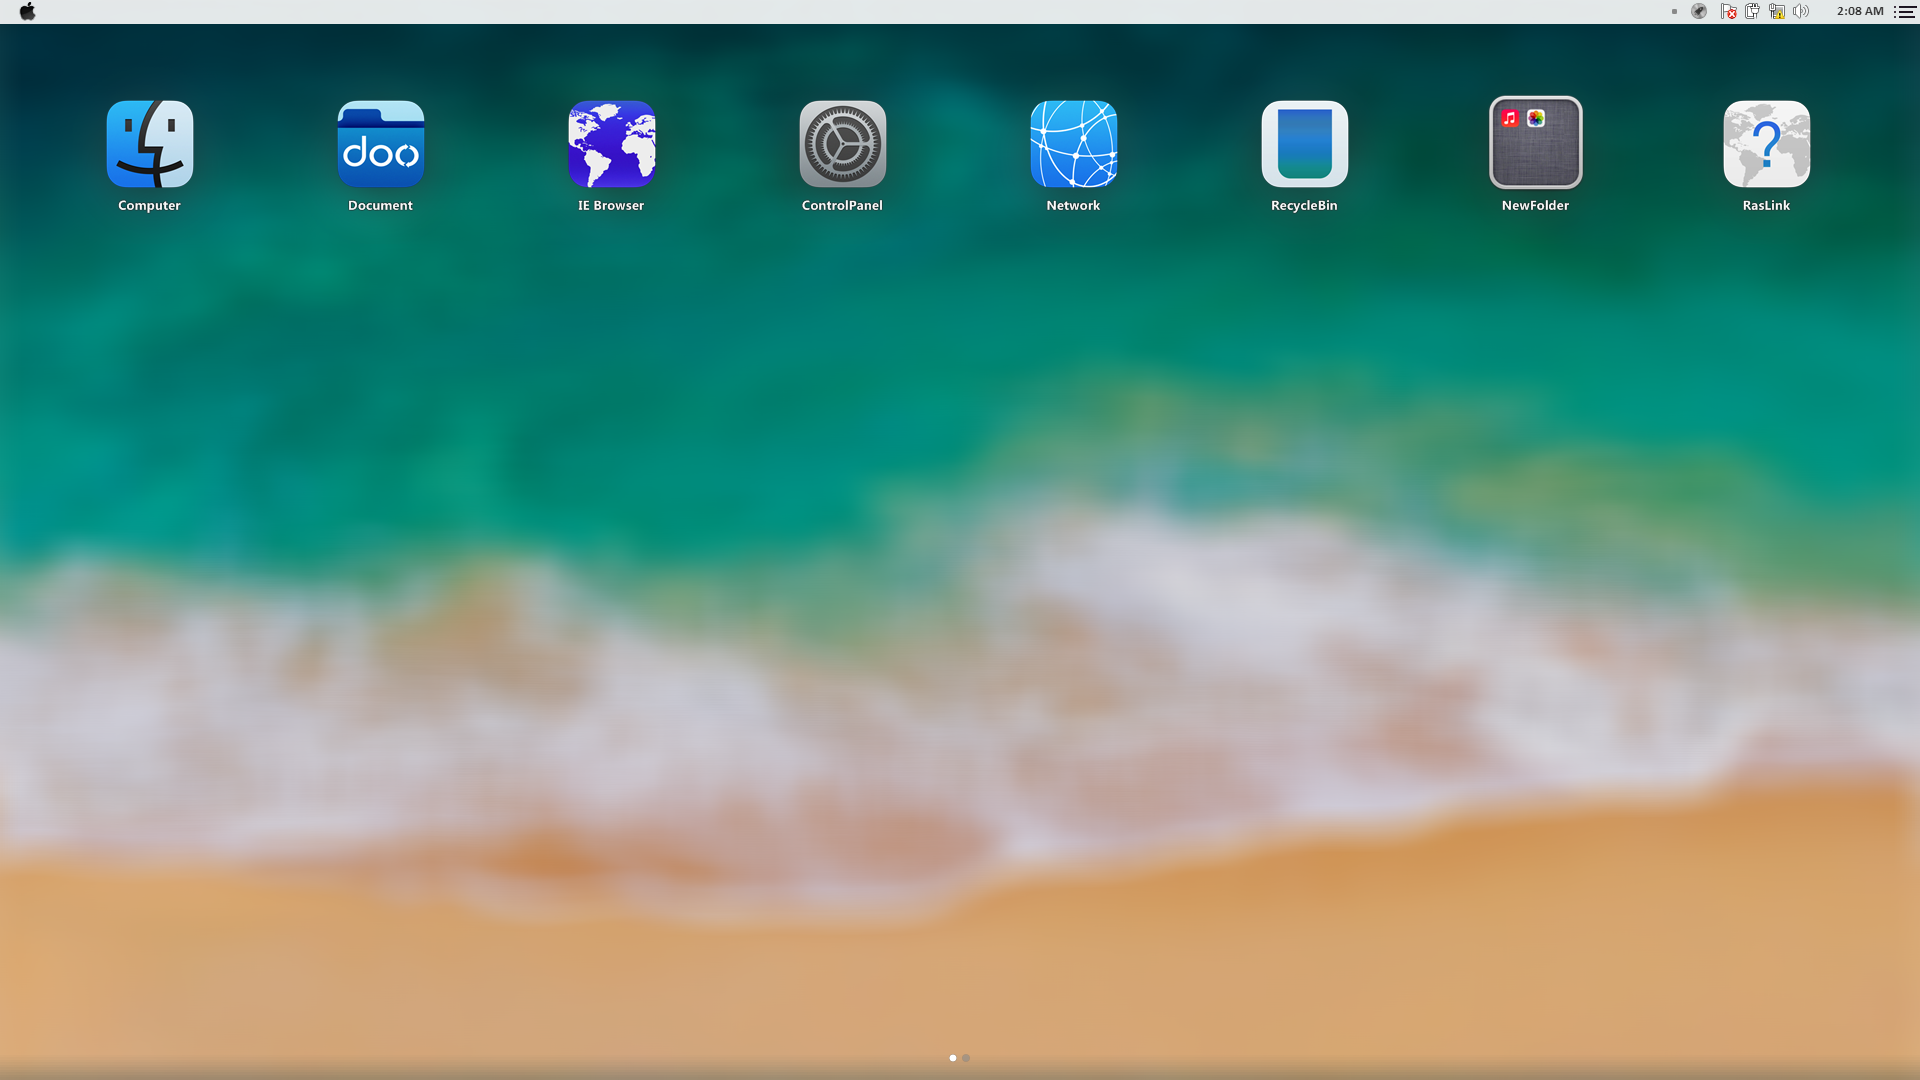Click the RecycleBin label text
This screenshot has height=1080, width=1920.
(1304, 205)
